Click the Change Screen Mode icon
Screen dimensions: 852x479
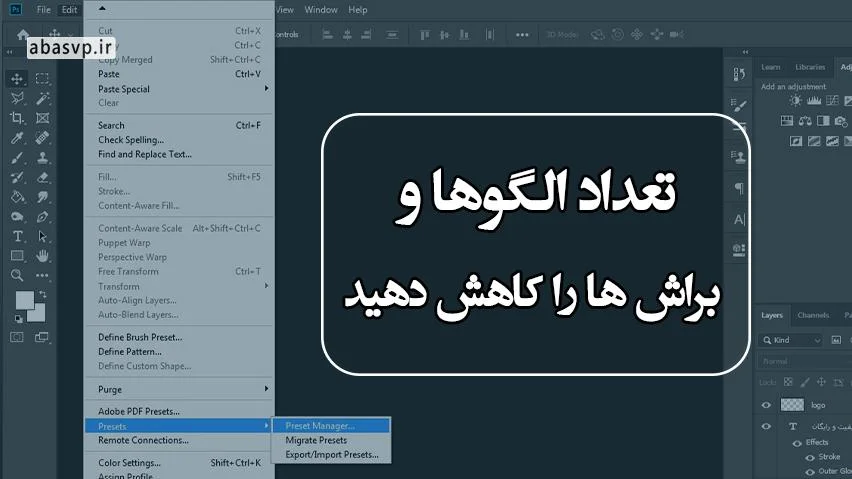(42, 337)
